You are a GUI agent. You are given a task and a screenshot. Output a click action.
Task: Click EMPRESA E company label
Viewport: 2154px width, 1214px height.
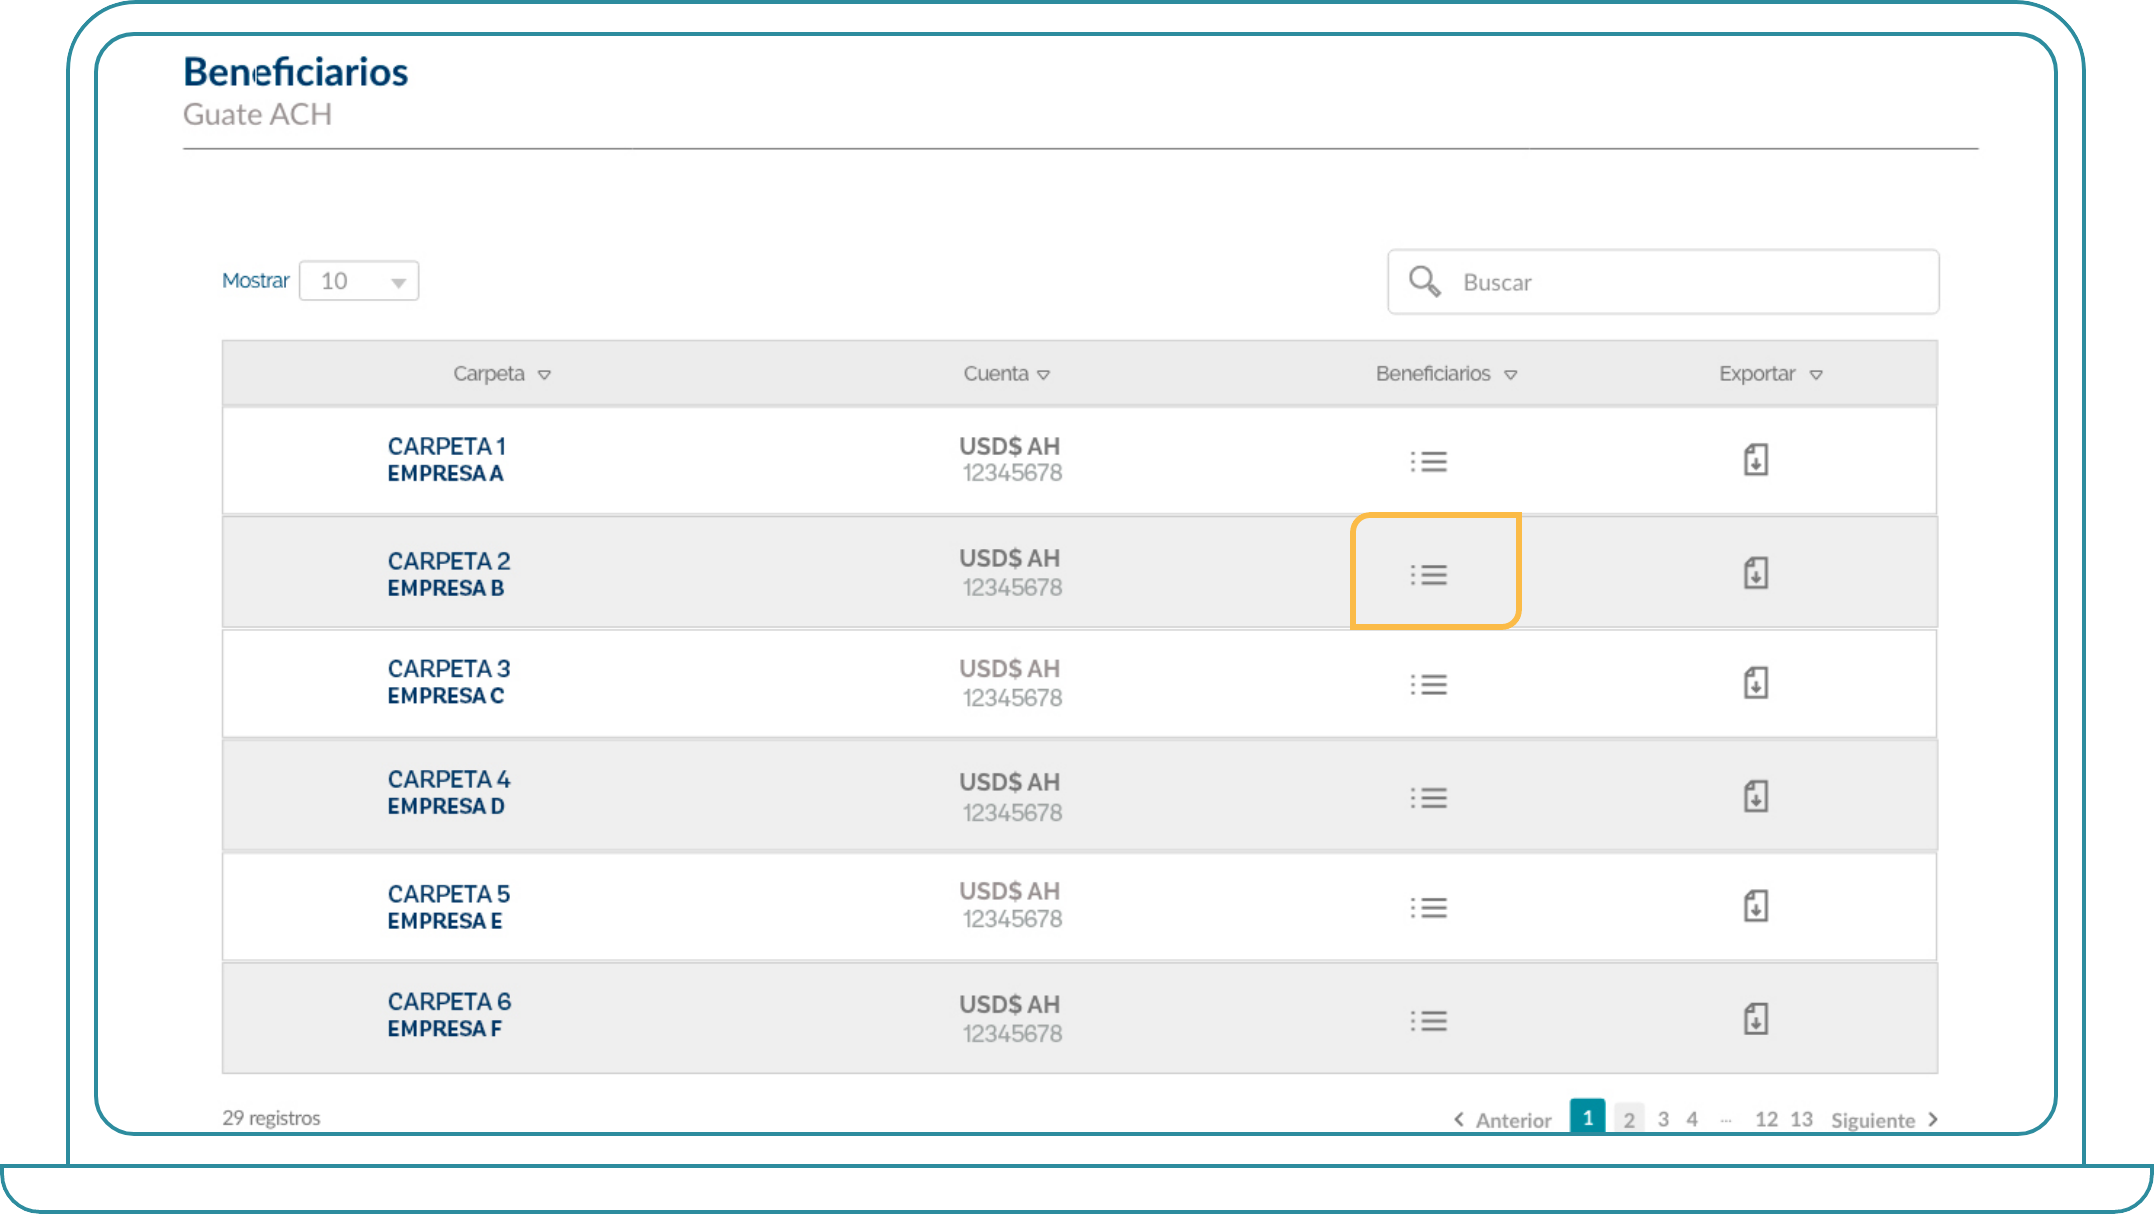tap(445, 921)
